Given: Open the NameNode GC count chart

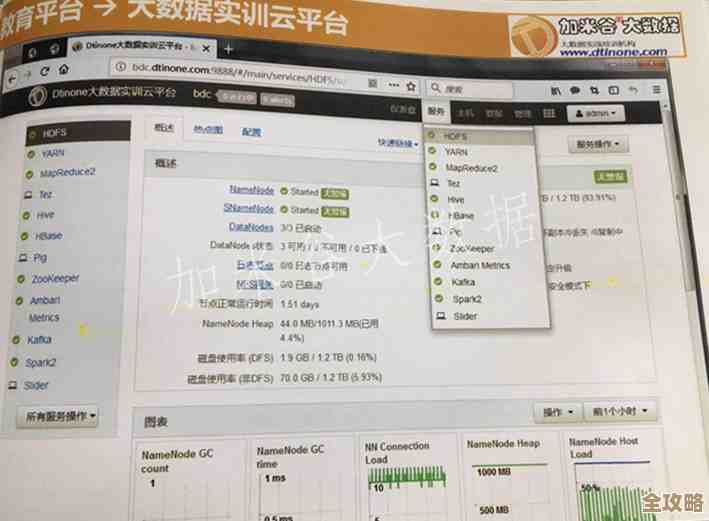Looking at the screenshot, I should 189,480.
